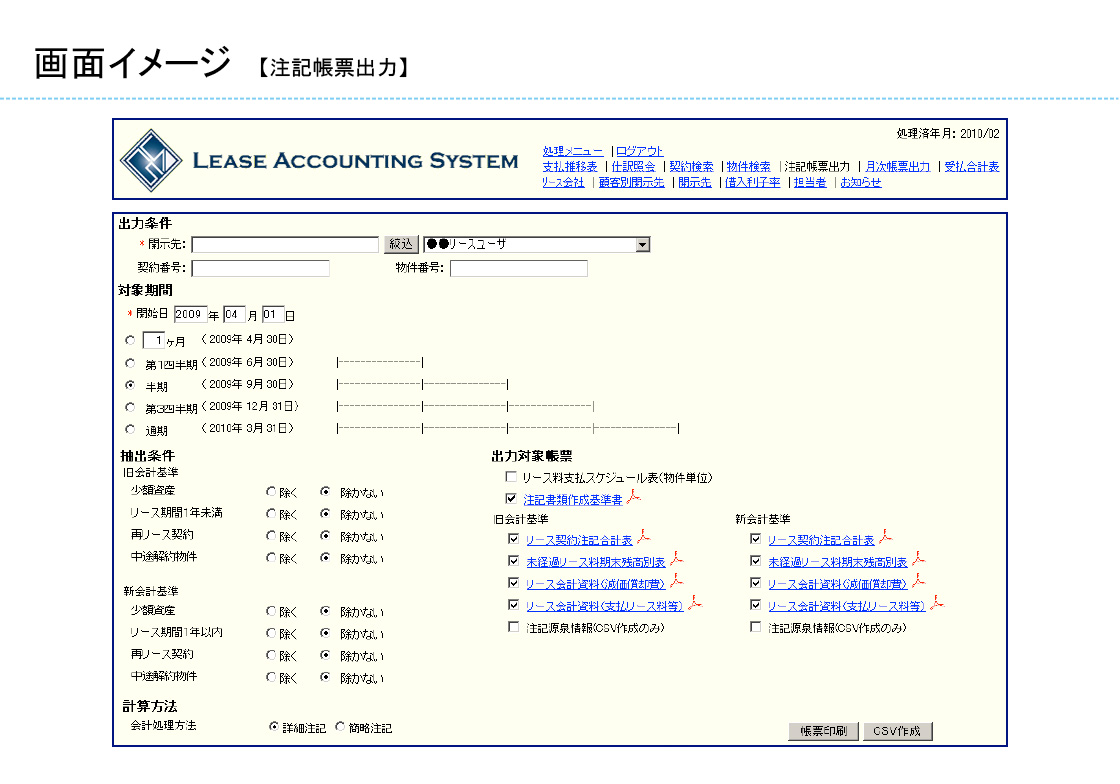
Task: Go to 物件検索 page
Action: [749, 166]
